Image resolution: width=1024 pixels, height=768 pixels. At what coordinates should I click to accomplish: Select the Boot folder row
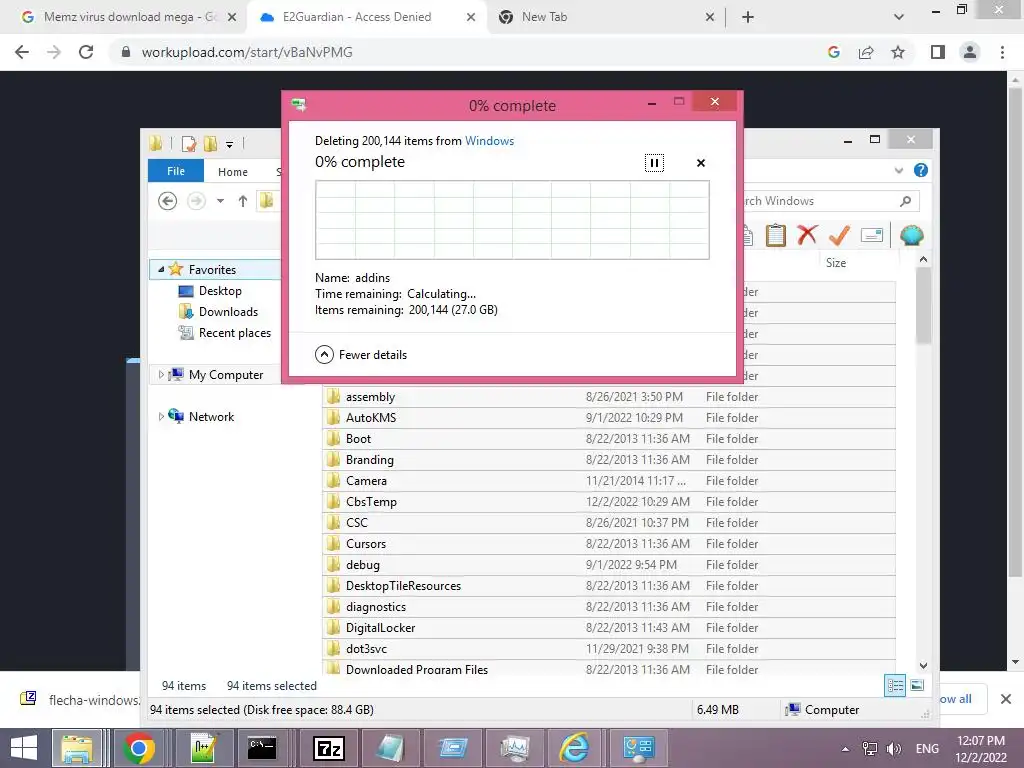click(x=609, y=438)
